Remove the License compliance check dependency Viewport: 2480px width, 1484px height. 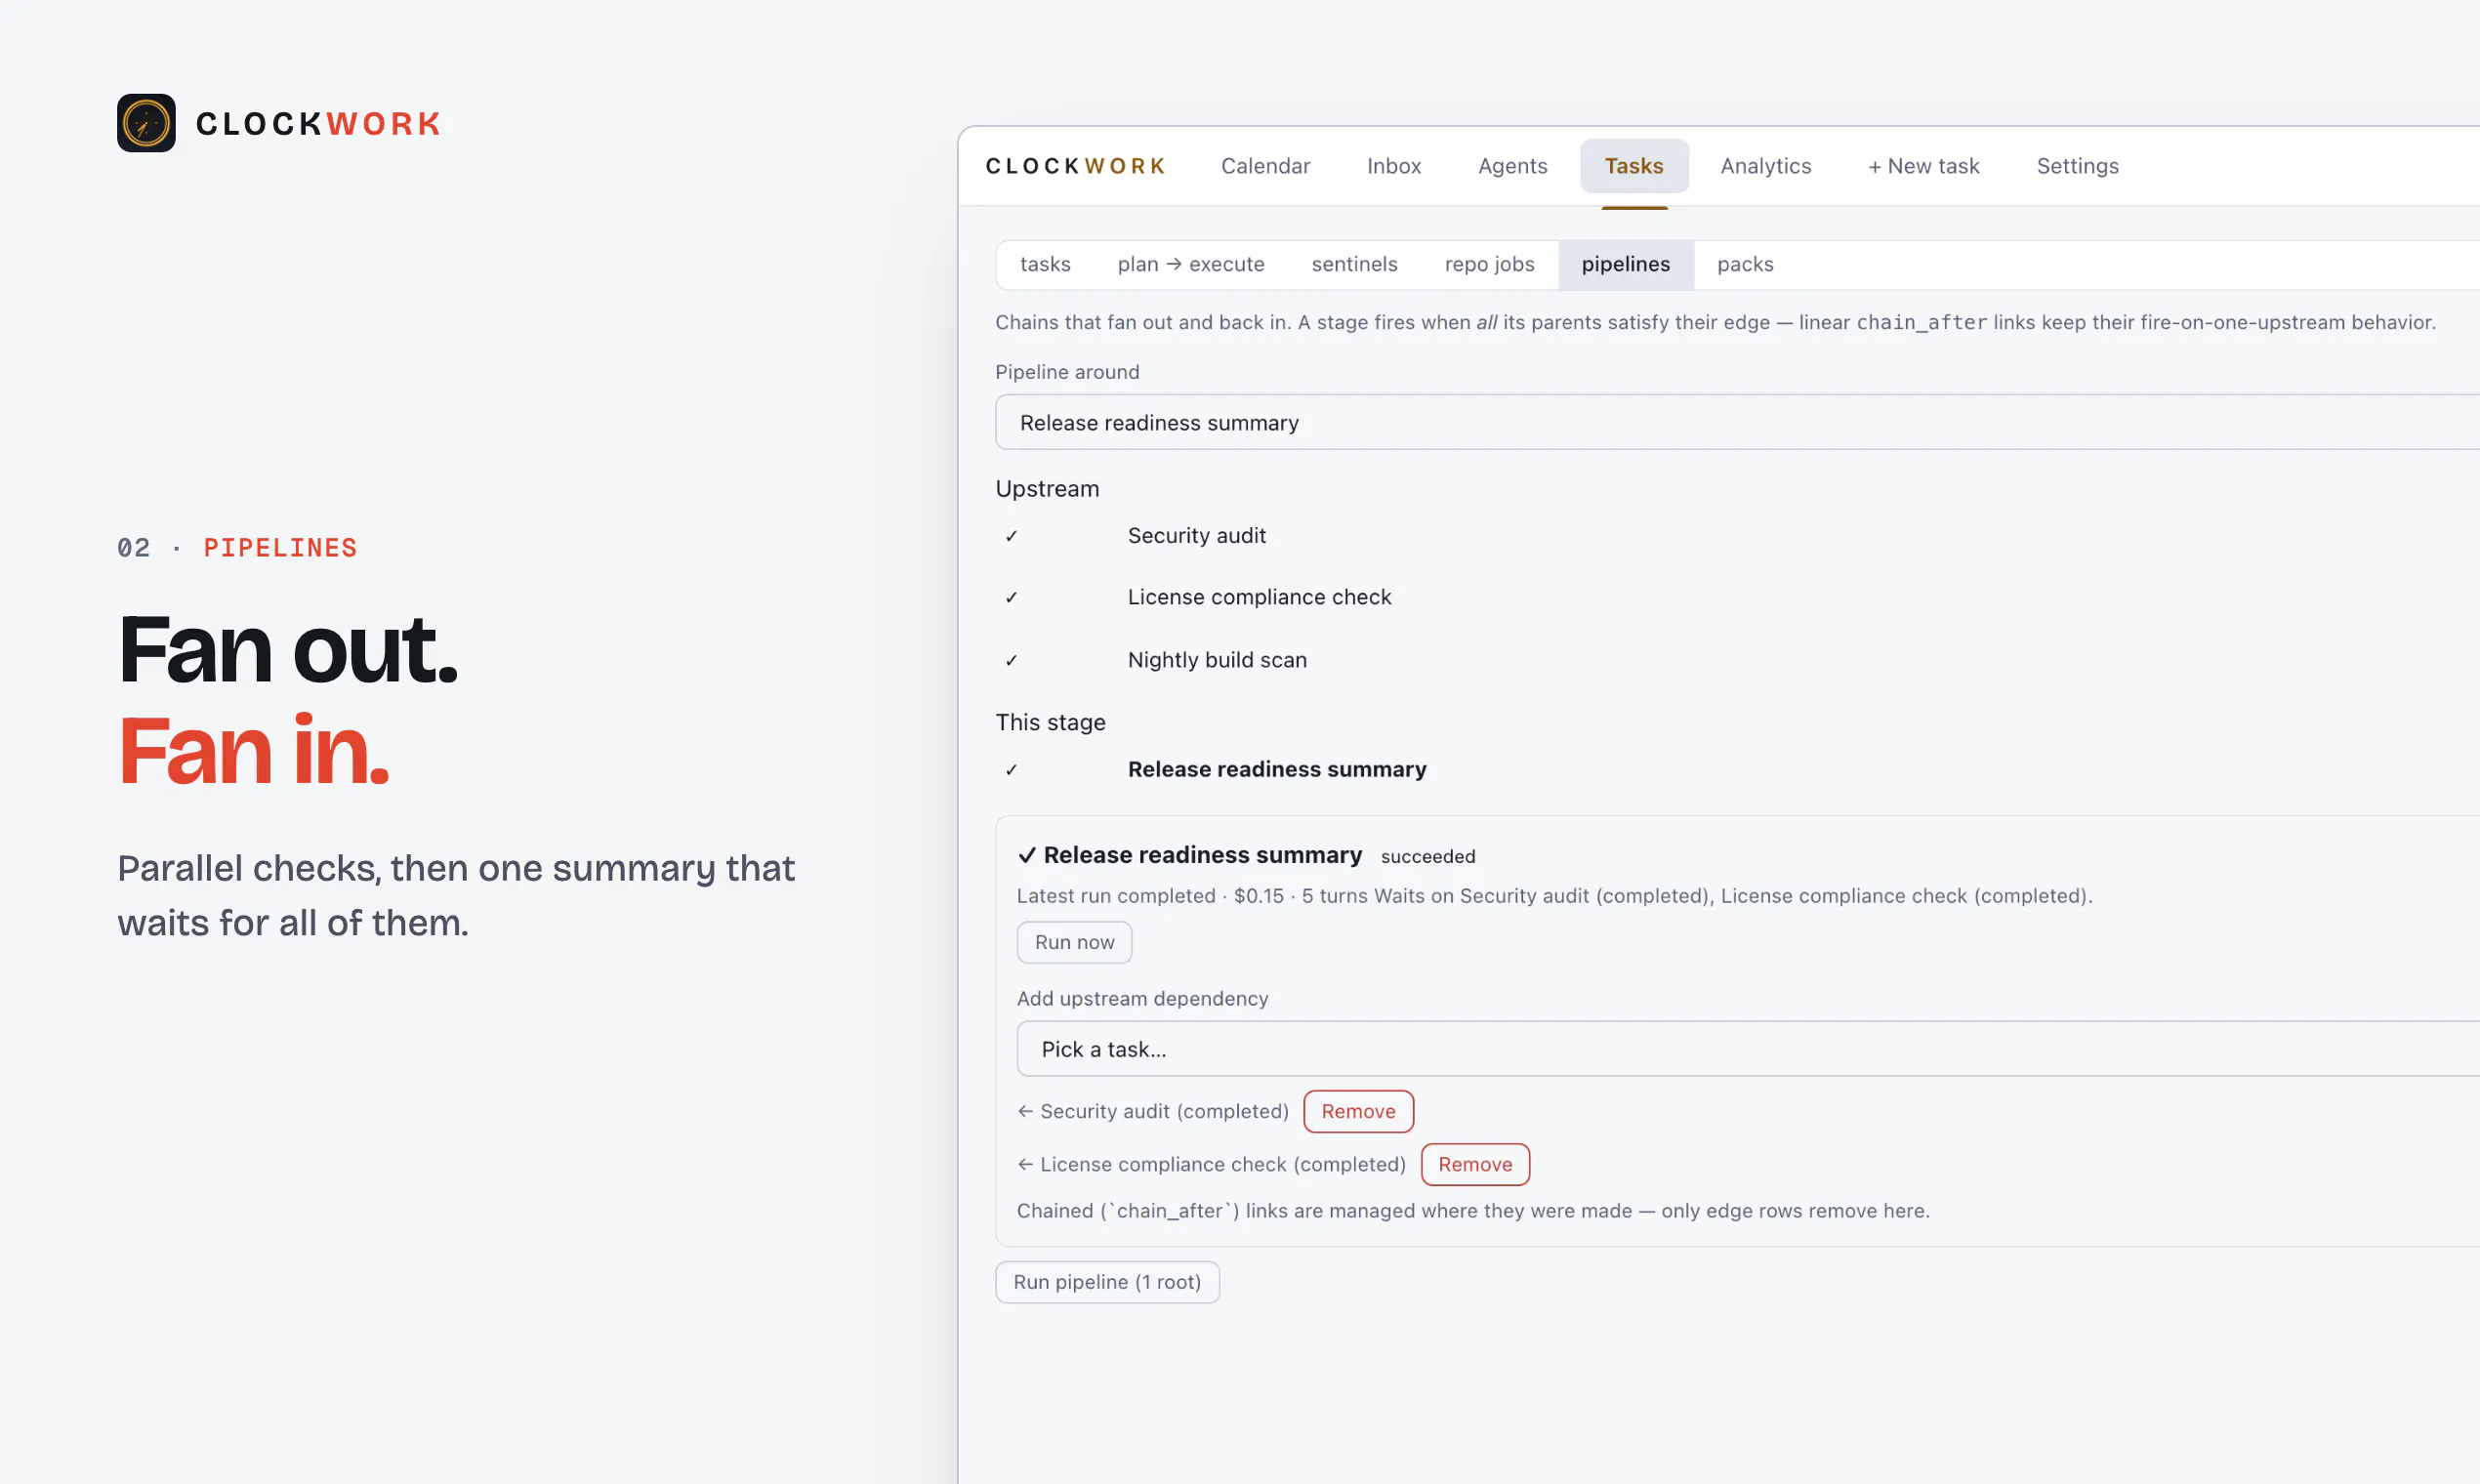coord(1475,1165)
